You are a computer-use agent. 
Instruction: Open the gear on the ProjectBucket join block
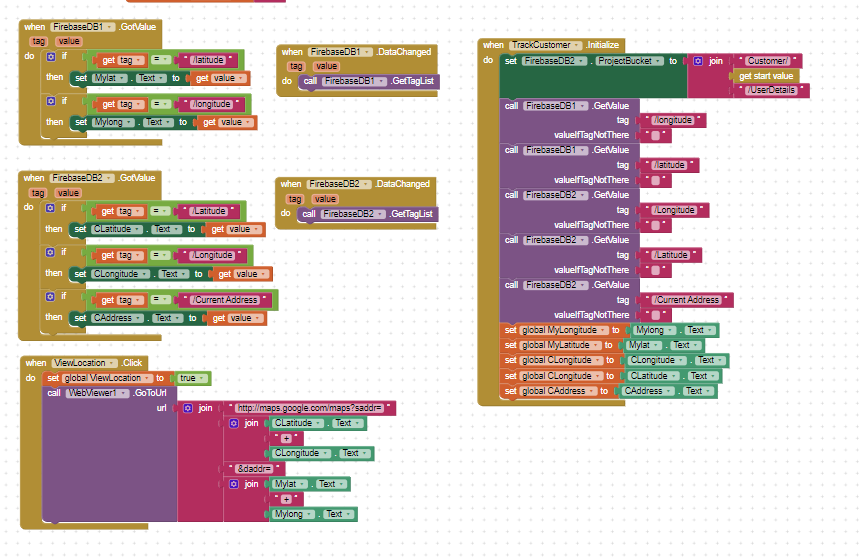click(698, 61)
